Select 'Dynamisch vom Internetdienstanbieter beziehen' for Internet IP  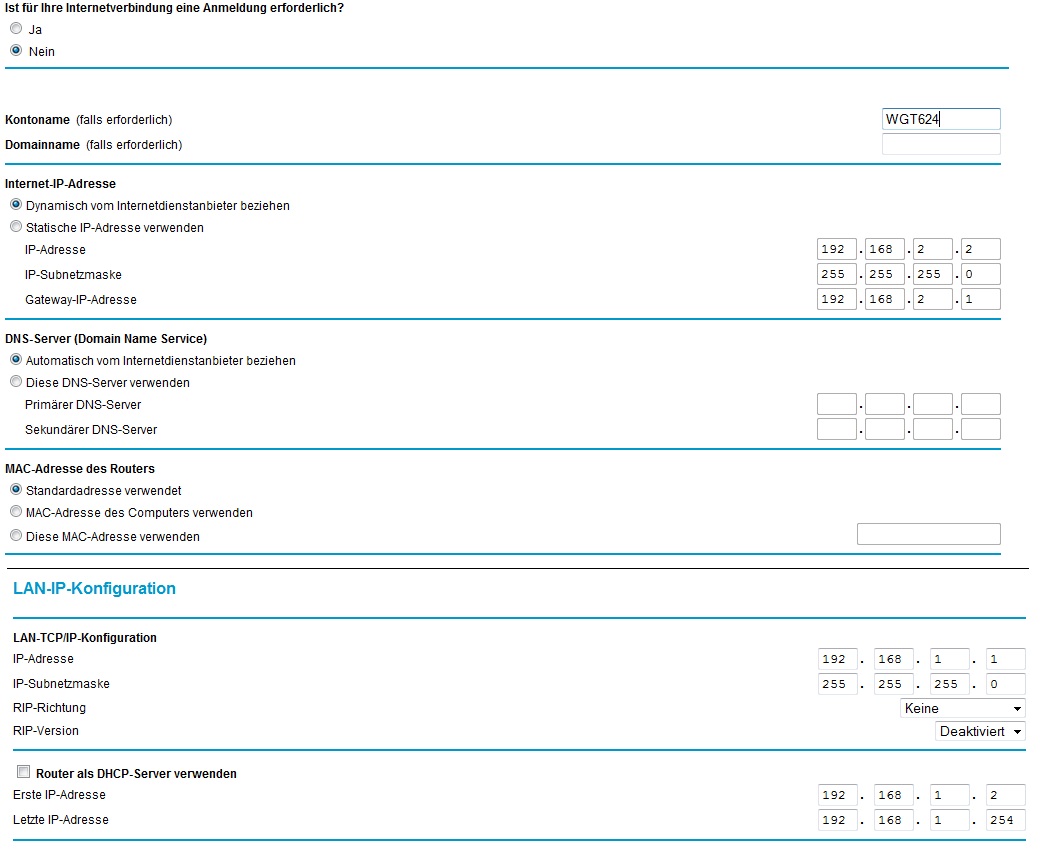pos(16,205)
